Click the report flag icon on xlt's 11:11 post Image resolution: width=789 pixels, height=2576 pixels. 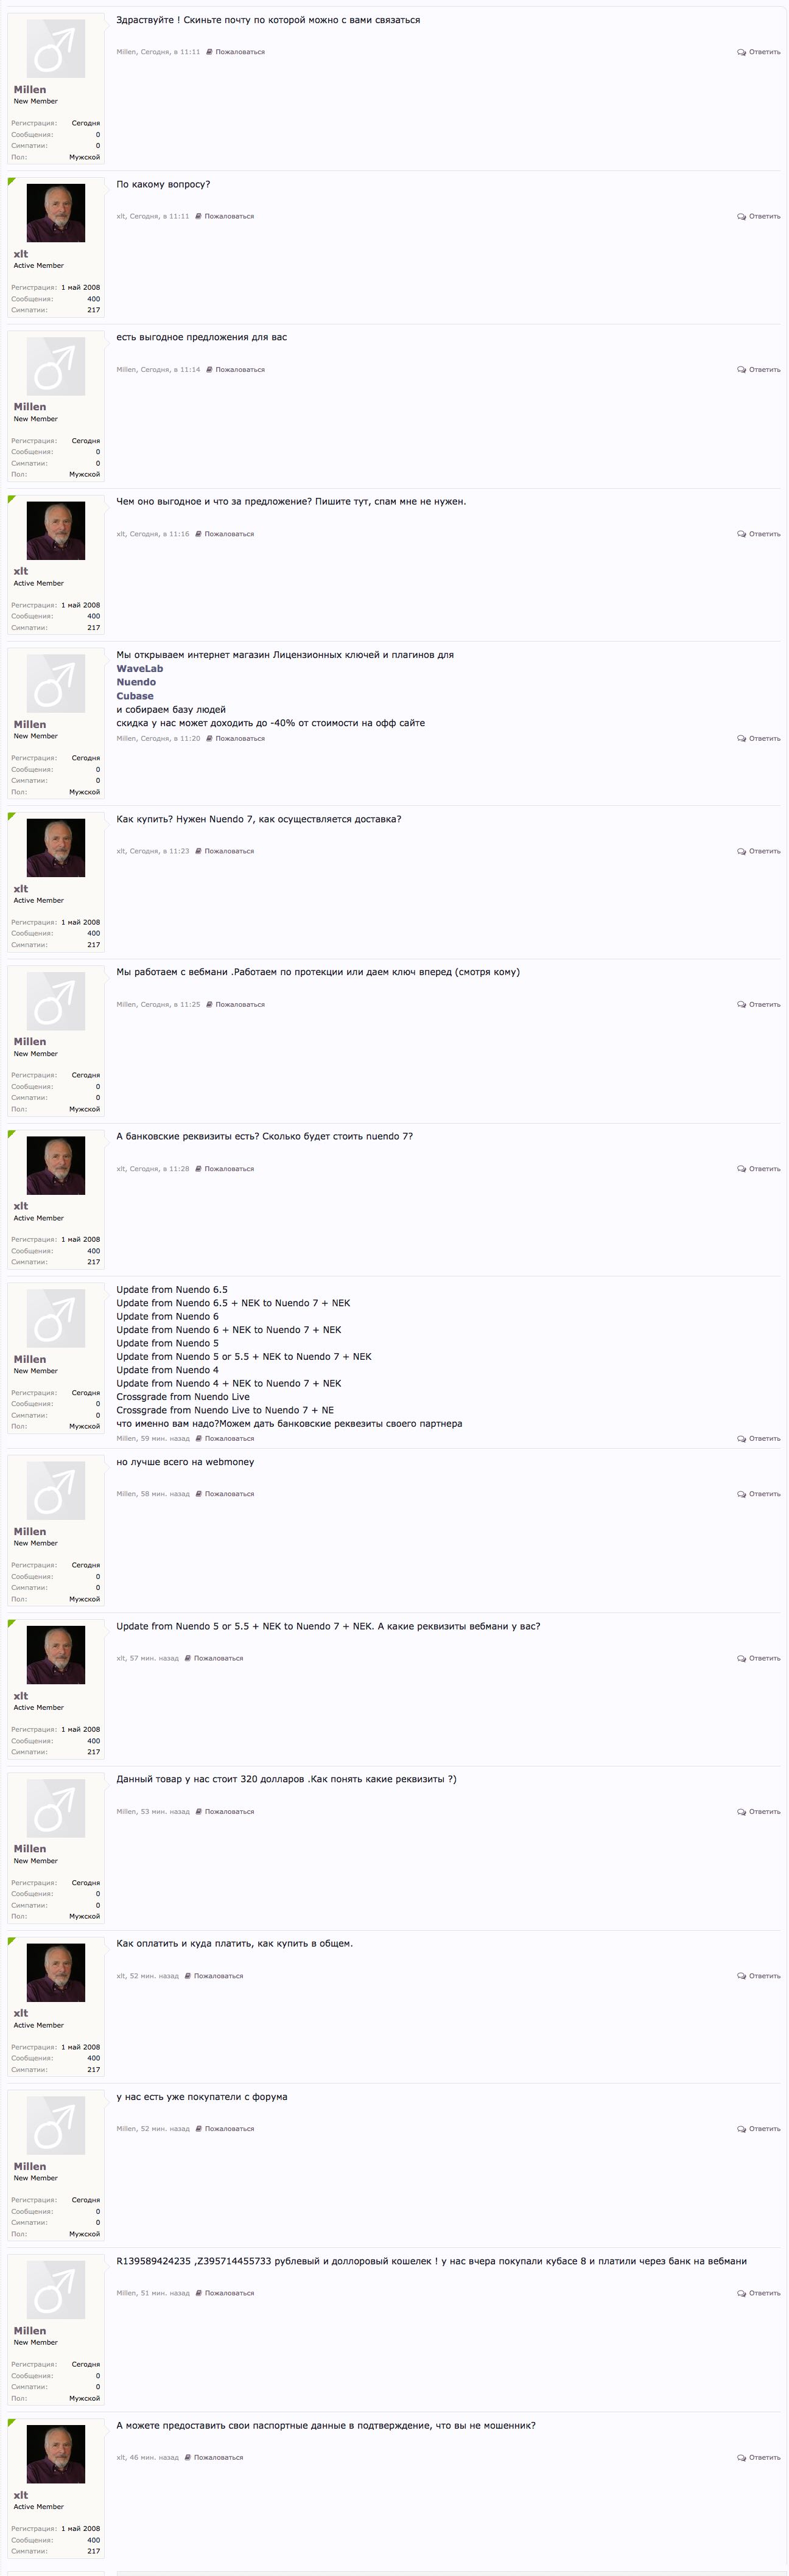tap(198, 216)
